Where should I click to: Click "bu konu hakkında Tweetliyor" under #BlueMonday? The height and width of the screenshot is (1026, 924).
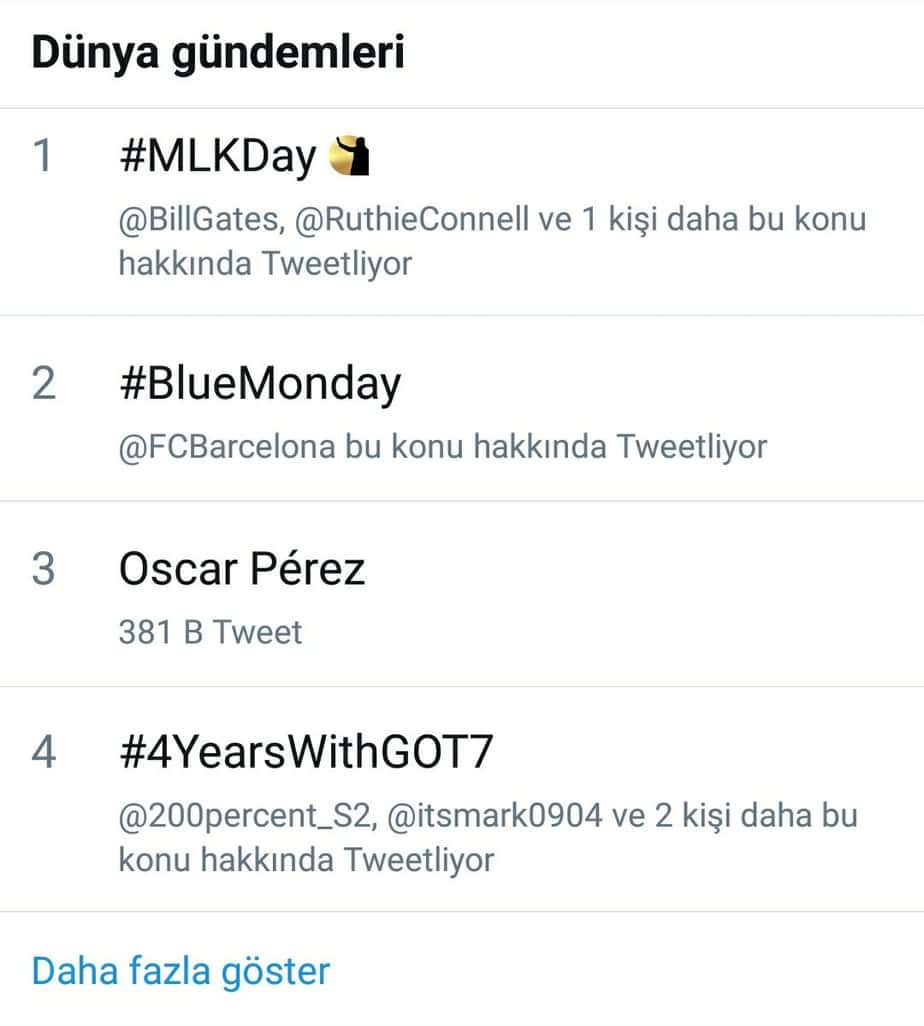pos(556,446)
